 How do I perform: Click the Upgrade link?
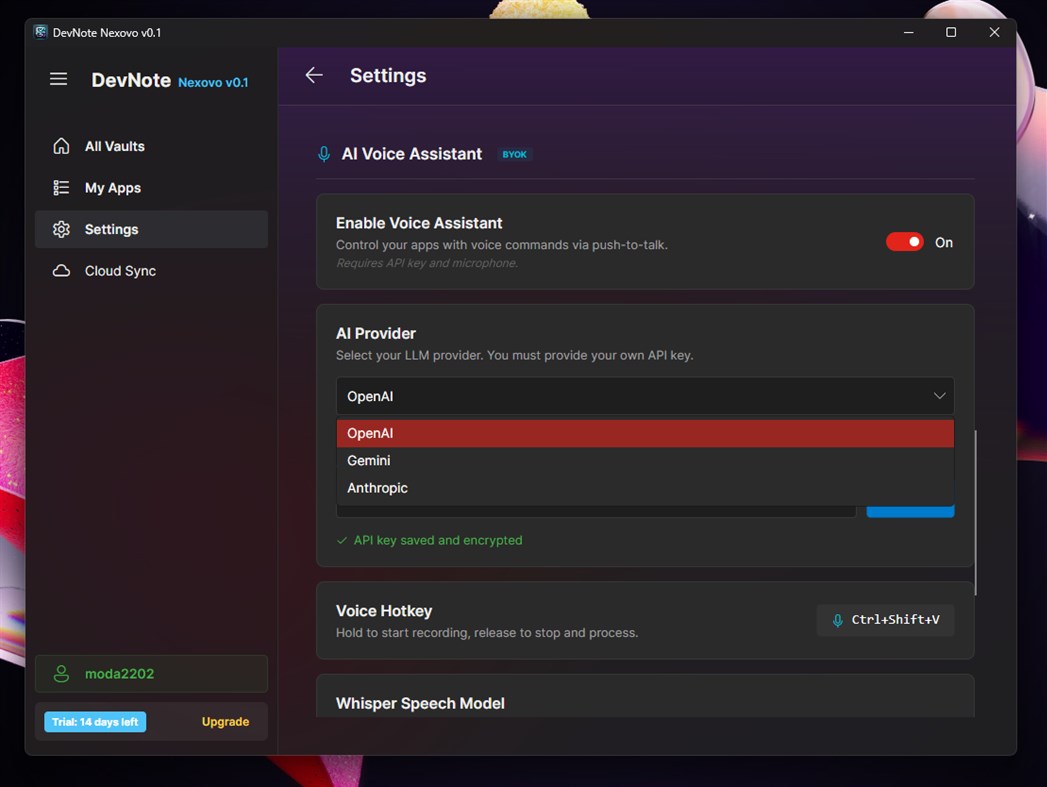225,722
